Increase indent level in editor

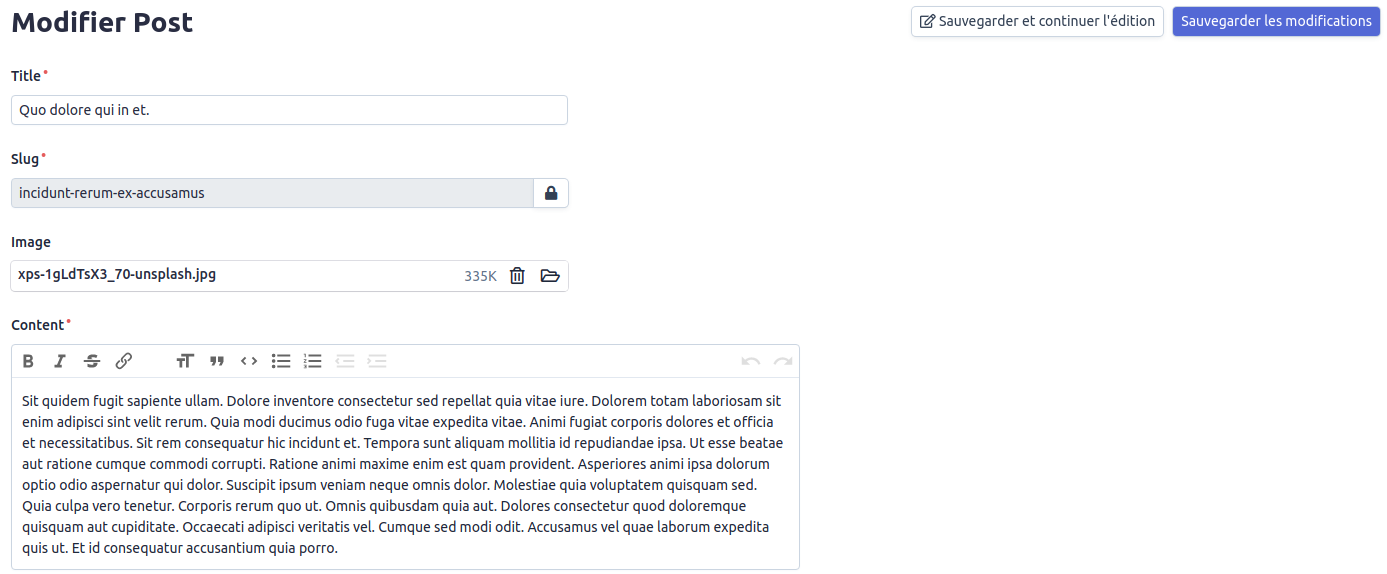[x=377, y=361]
